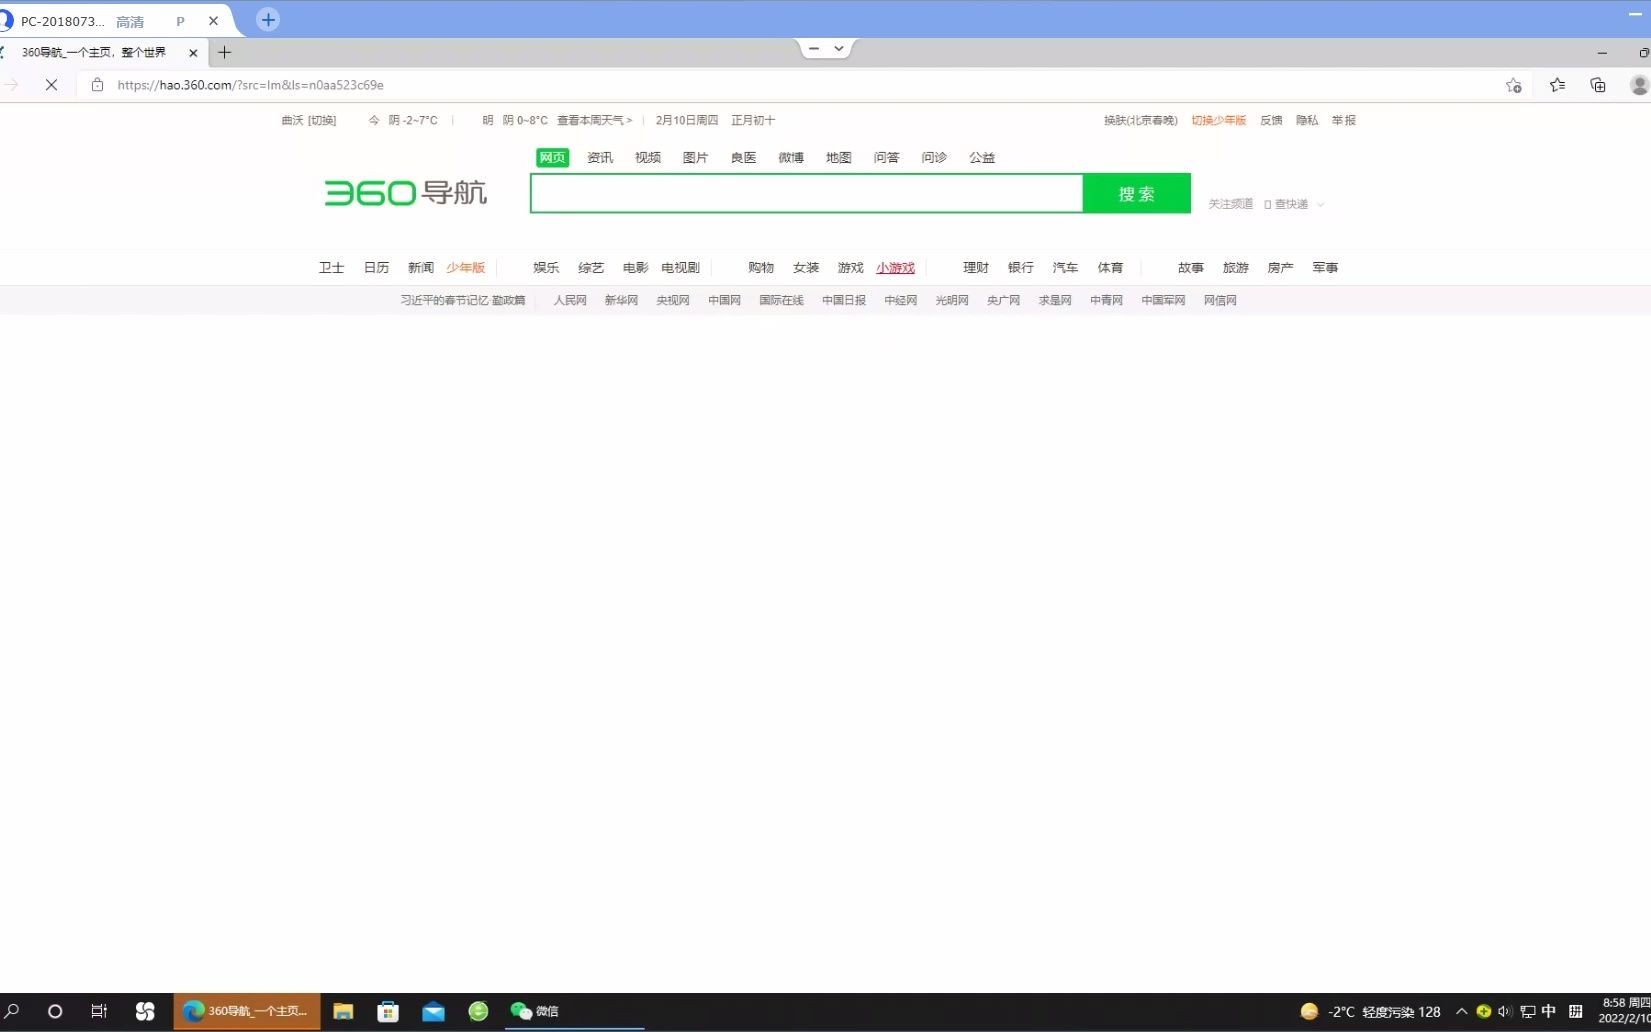
Task: Expand the 查快递 dropdown arrow
Action: pos(1320,204)
